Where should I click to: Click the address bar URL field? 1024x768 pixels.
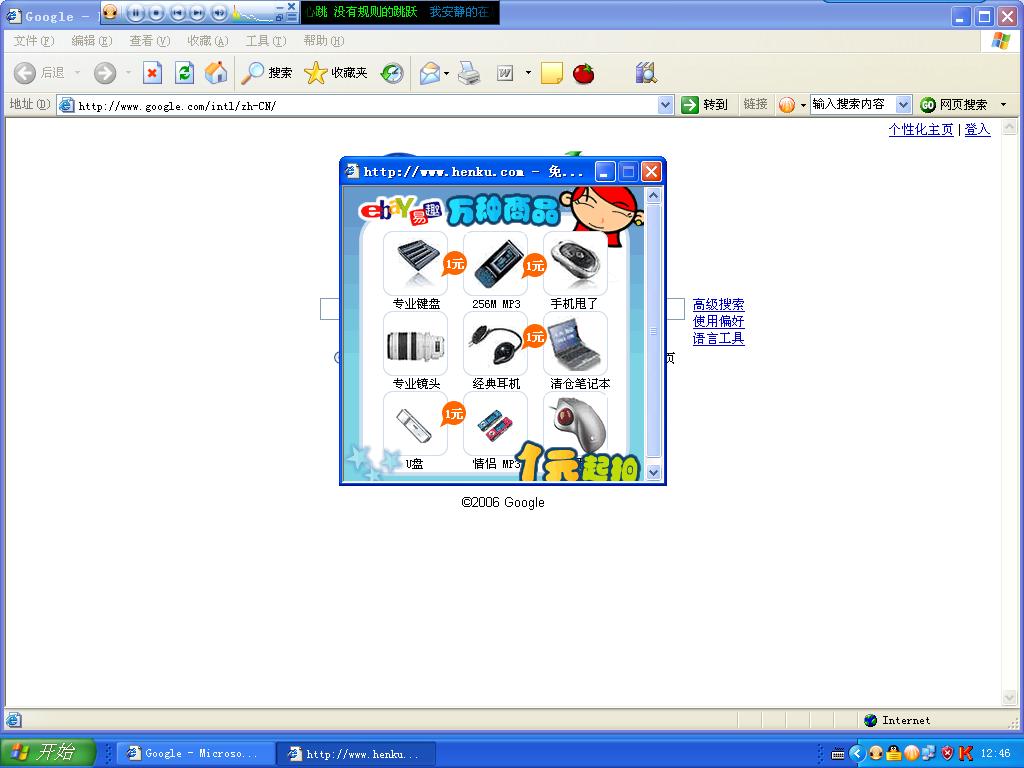tap(367, 105)
